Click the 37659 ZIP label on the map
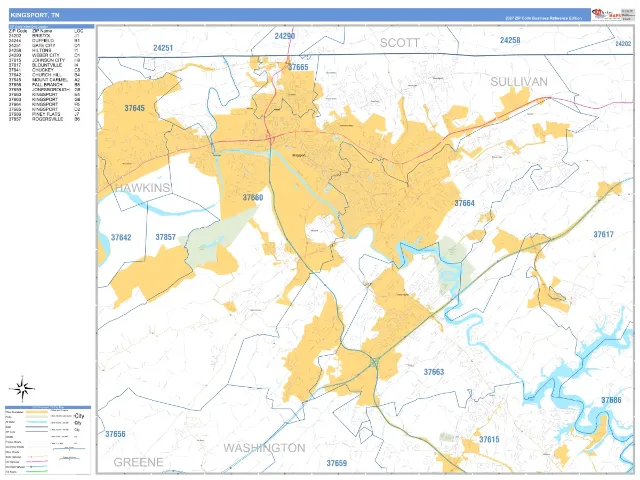 tap(337, 463)
